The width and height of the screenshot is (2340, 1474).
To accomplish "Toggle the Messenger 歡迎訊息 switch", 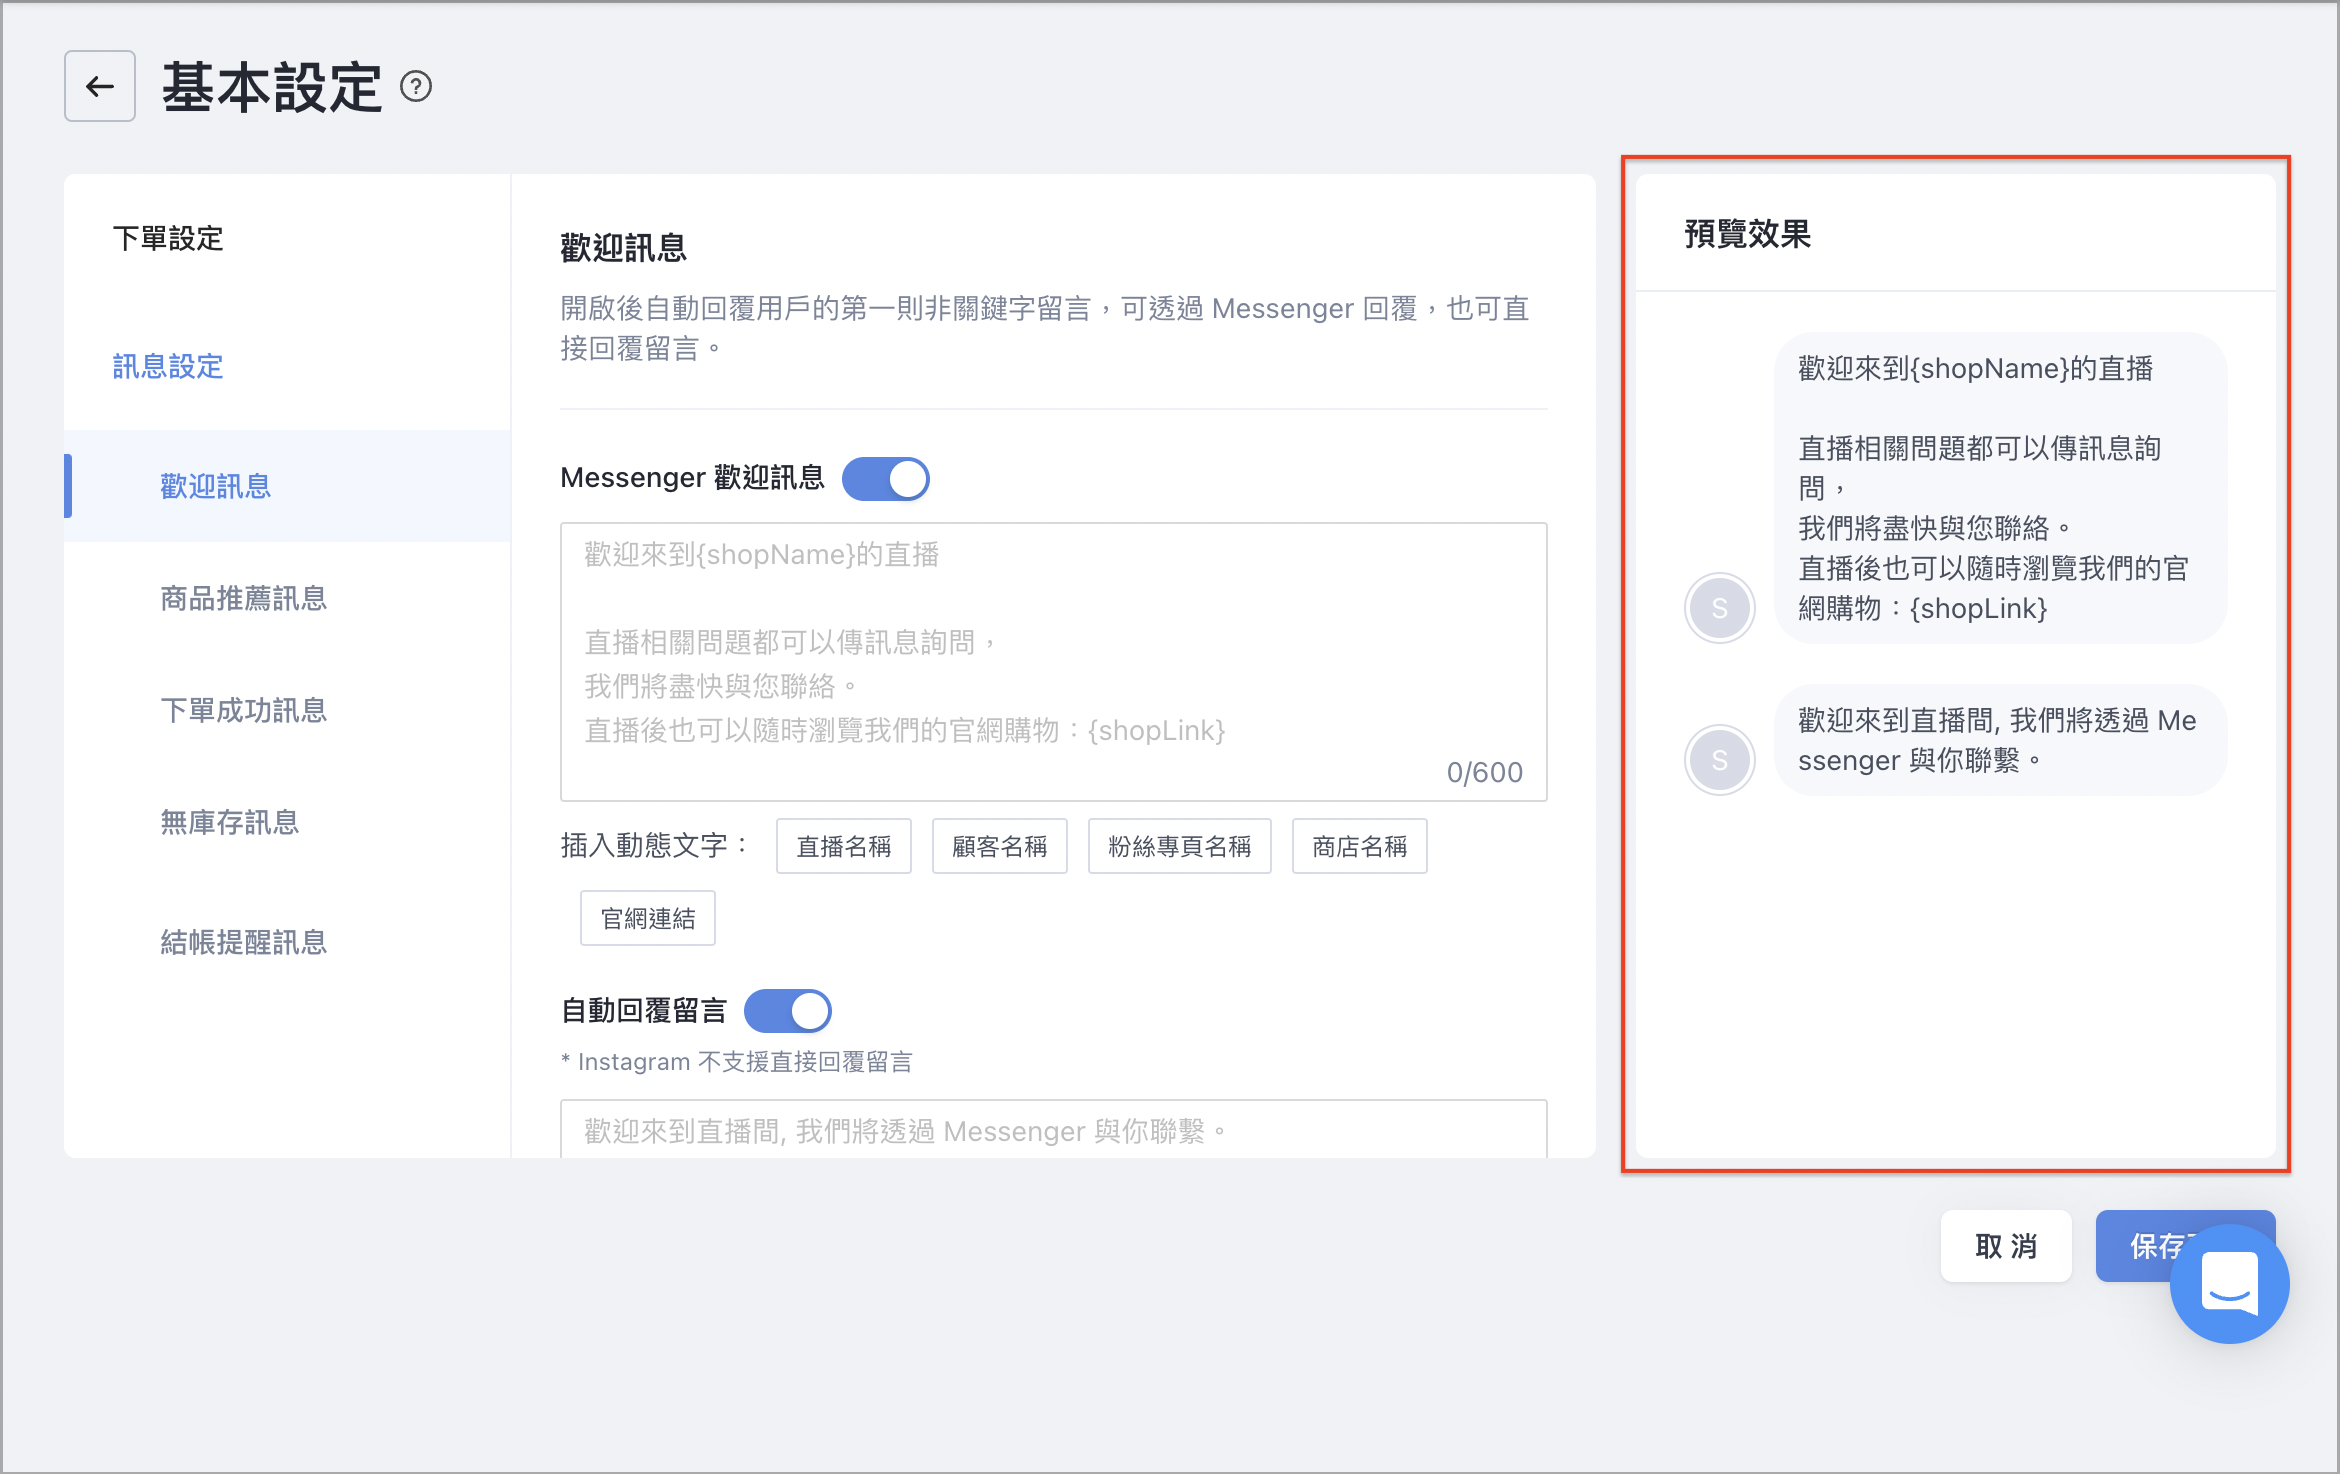I will pyautogui.click(x=885, y=479).
